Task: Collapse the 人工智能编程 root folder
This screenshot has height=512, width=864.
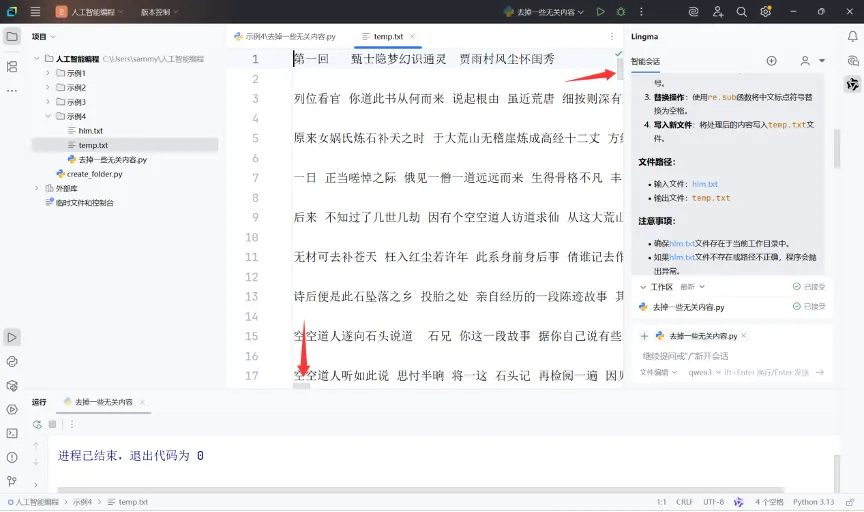Action: [x=36, y=58]
